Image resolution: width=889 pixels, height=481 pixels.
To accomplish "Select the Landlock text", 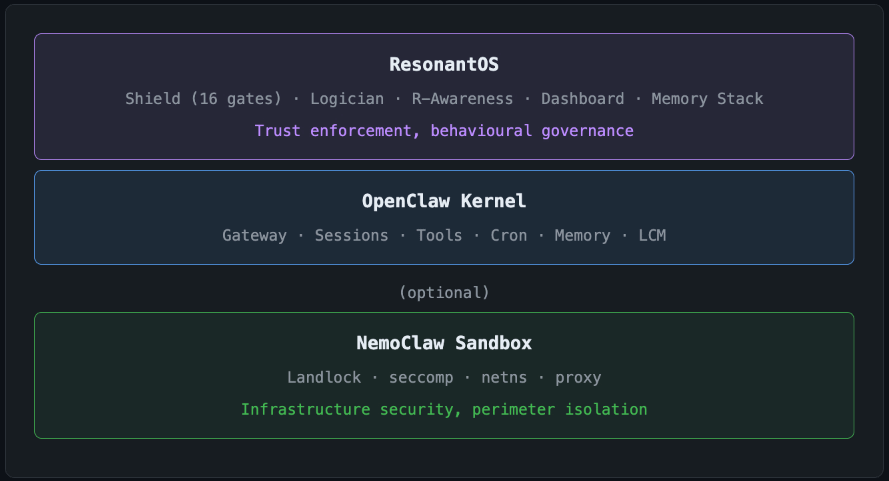I will click(324, 378).
